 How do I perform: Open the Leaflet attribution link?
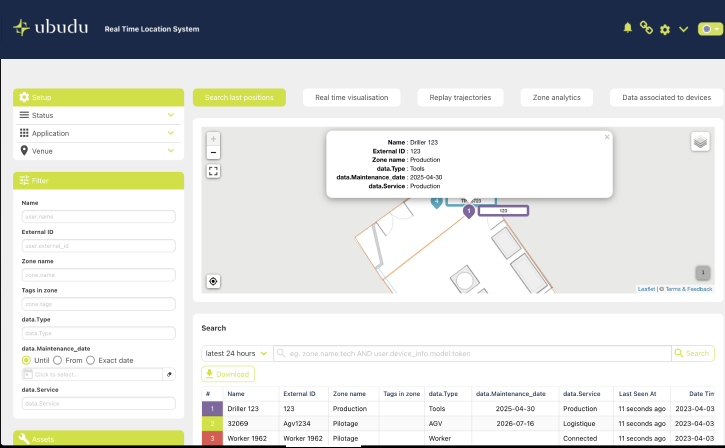(x=646, y=289)
